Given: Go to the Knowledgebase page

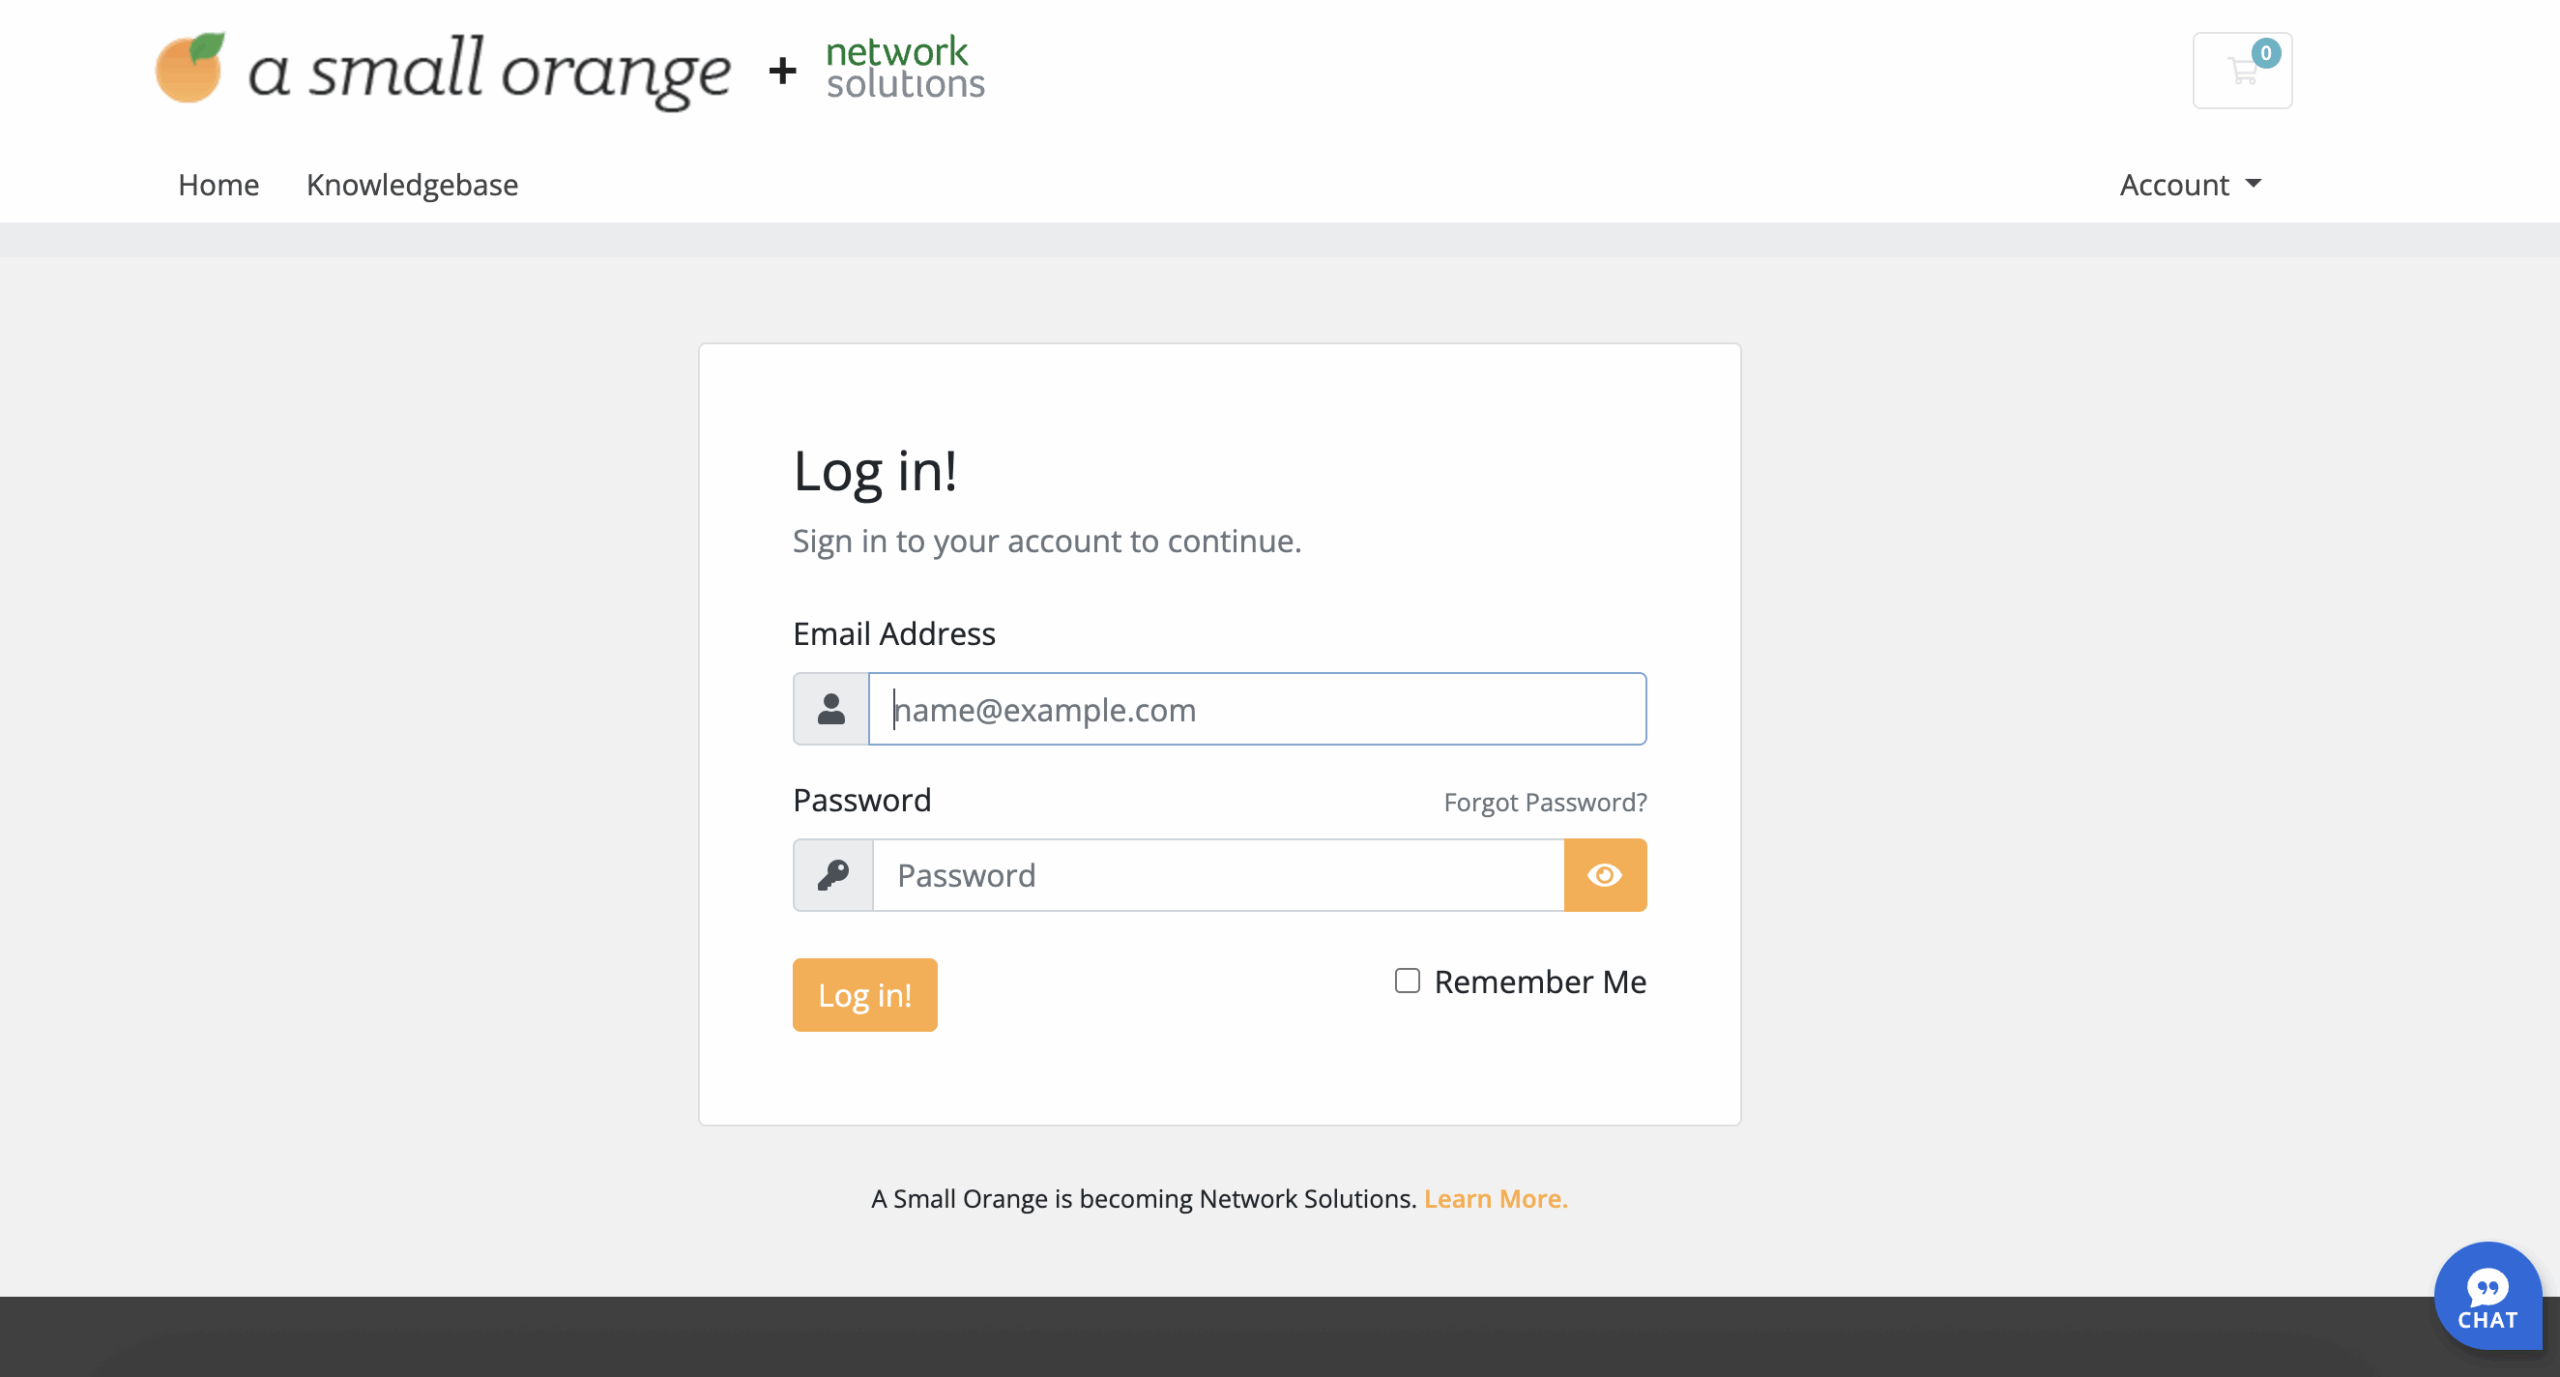Looking at the screenshot, I should point(412,185).
